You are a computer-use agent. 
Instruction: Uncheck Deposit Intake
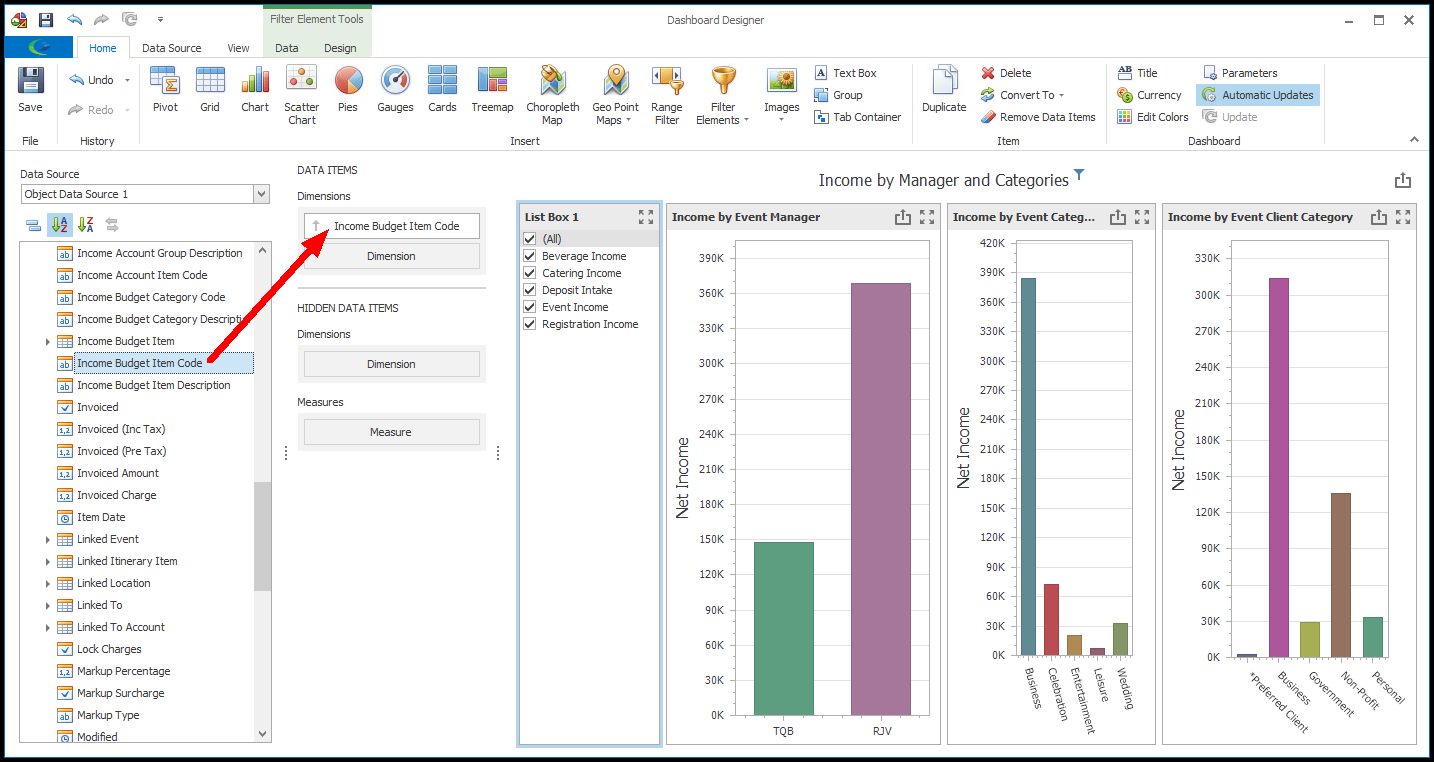(530, 290)
